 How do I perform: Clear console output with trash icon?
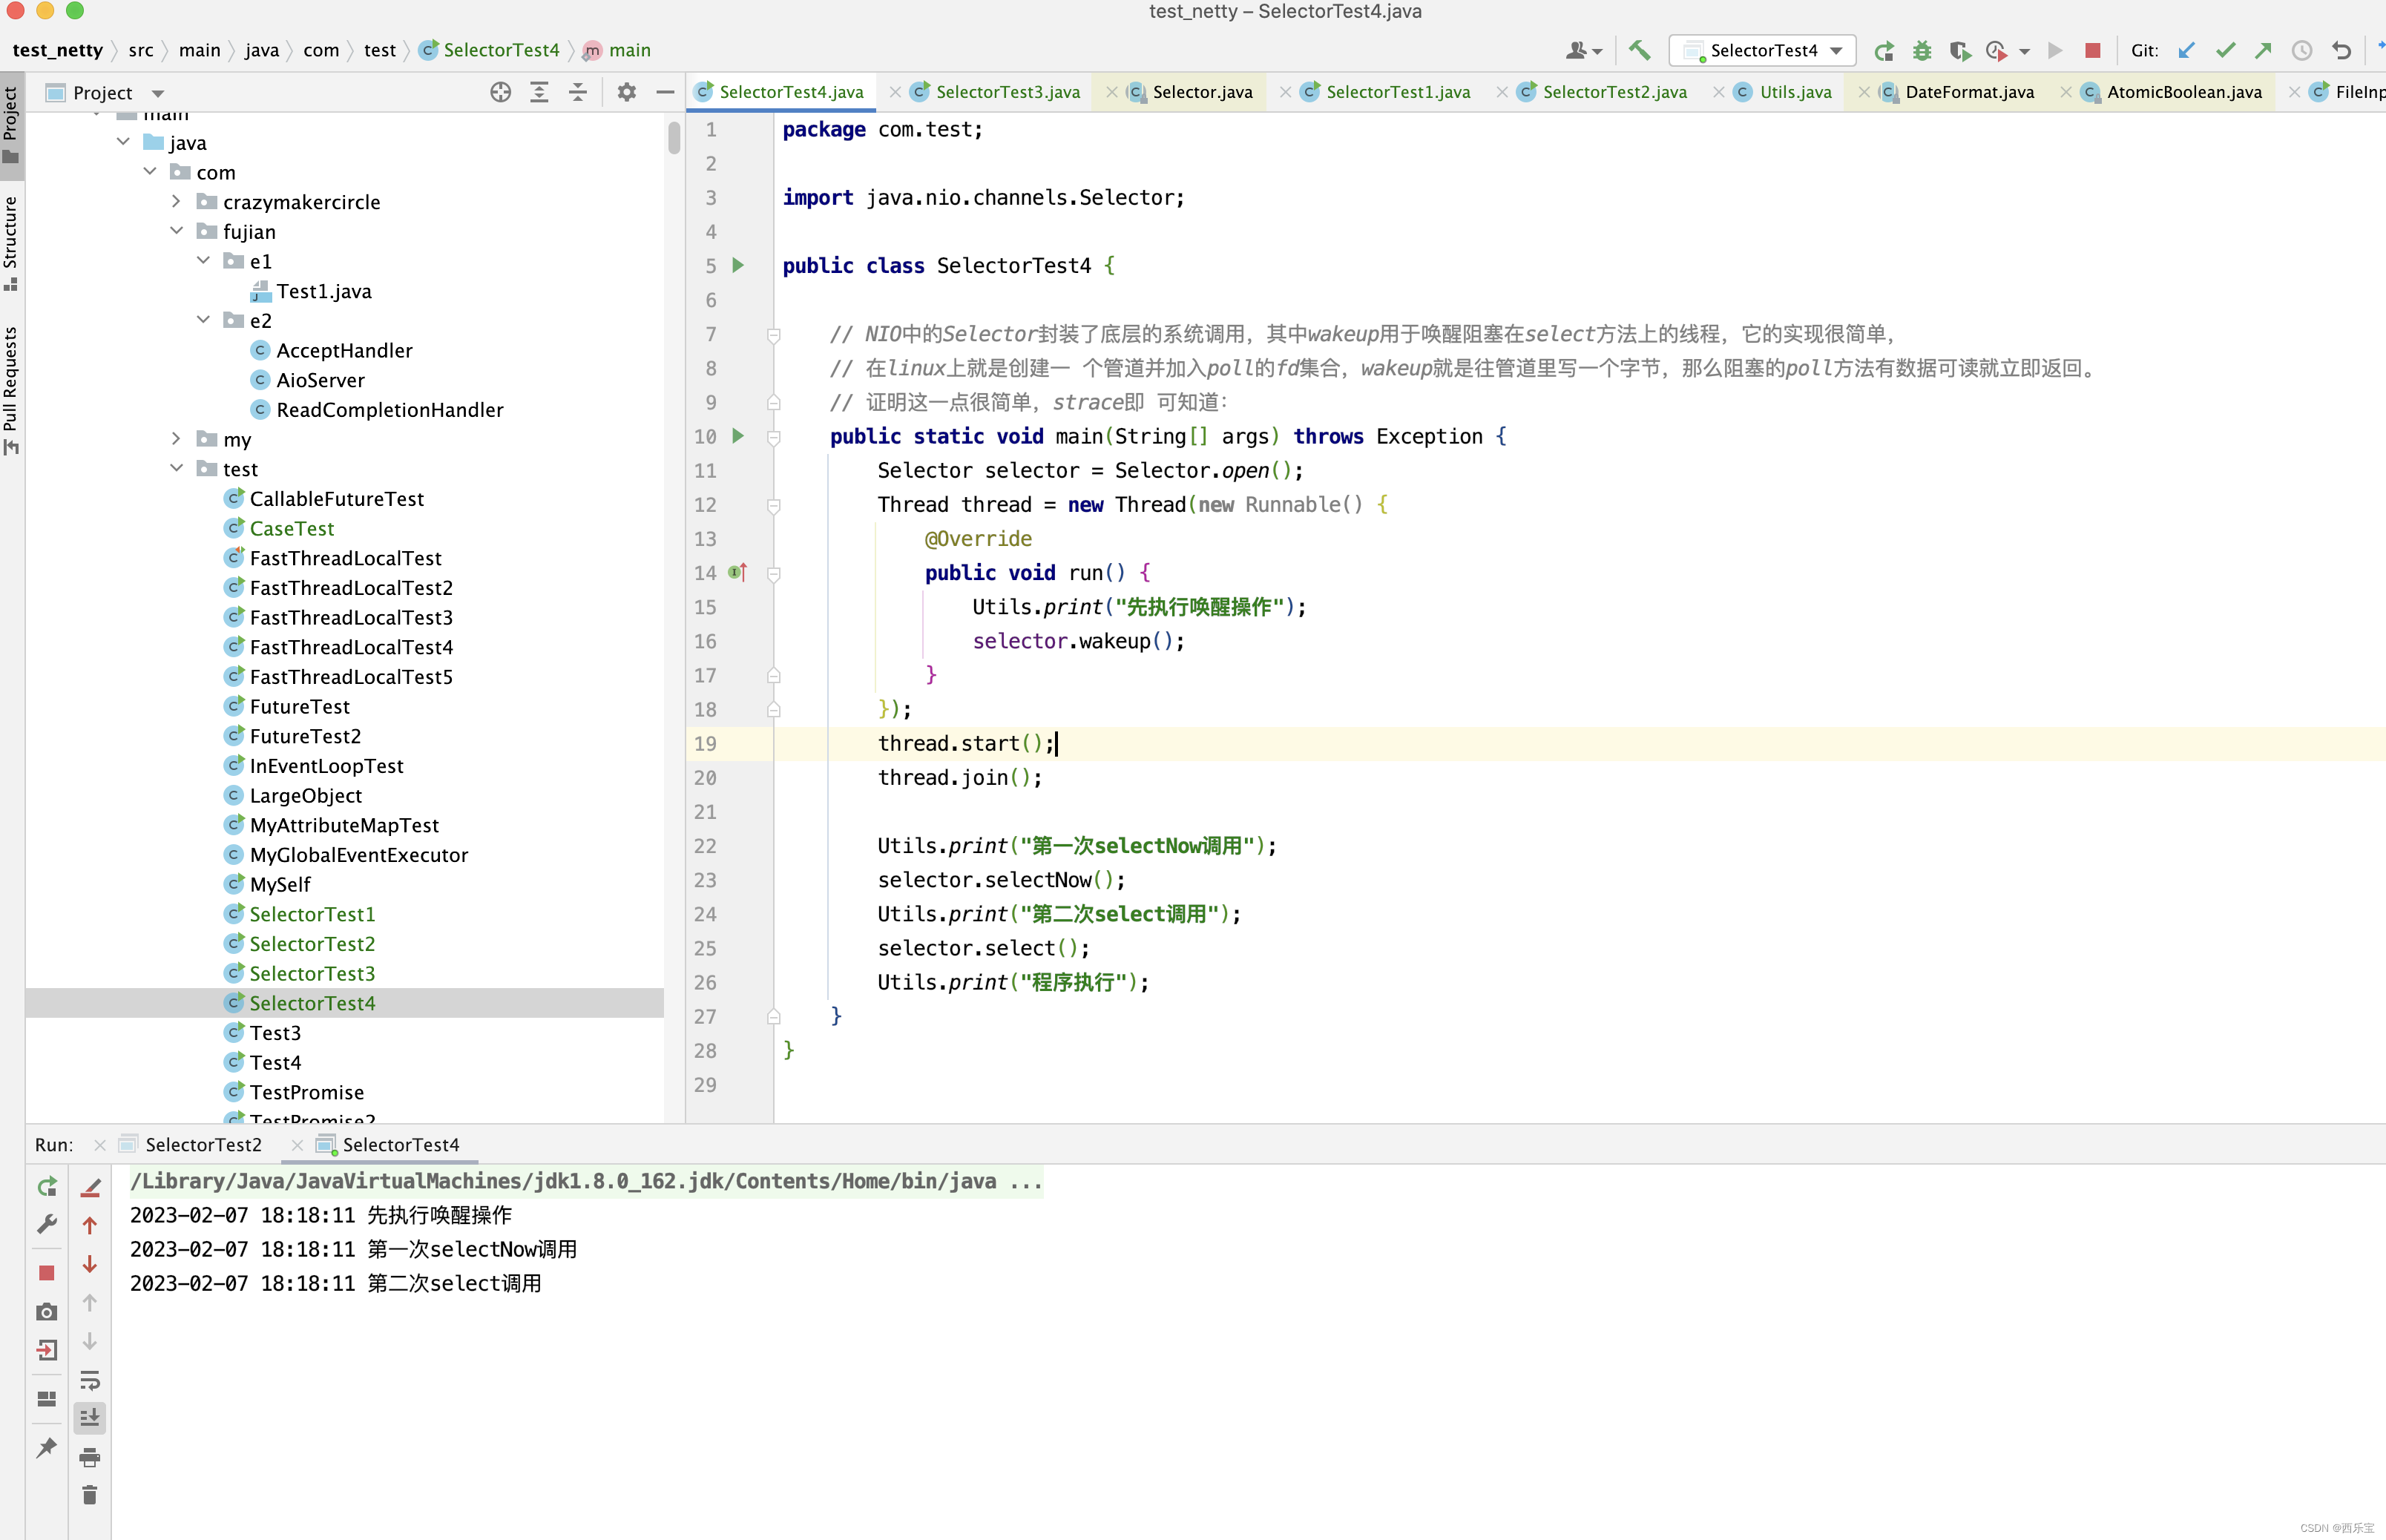click(x=89, y=1495)
